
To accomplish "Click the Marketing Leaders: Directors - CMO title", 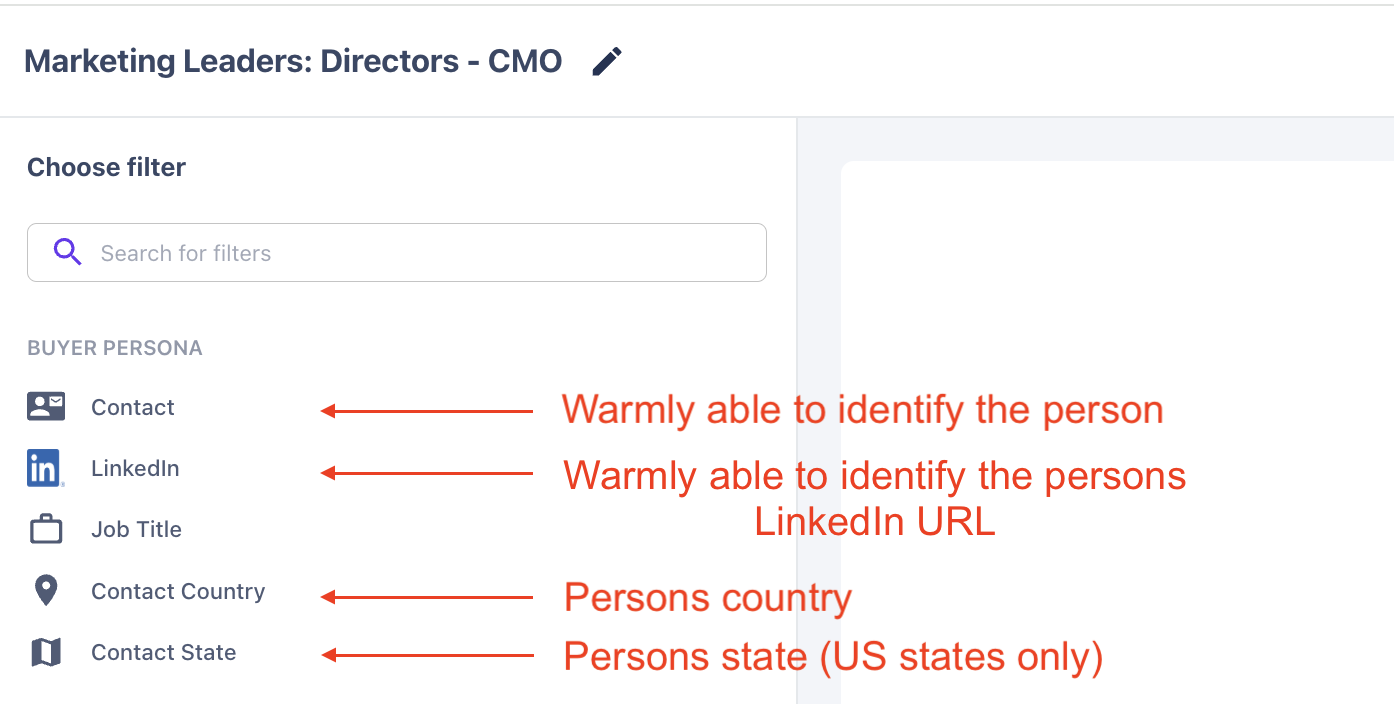I will pyautogui.click(x=293, y=62).
